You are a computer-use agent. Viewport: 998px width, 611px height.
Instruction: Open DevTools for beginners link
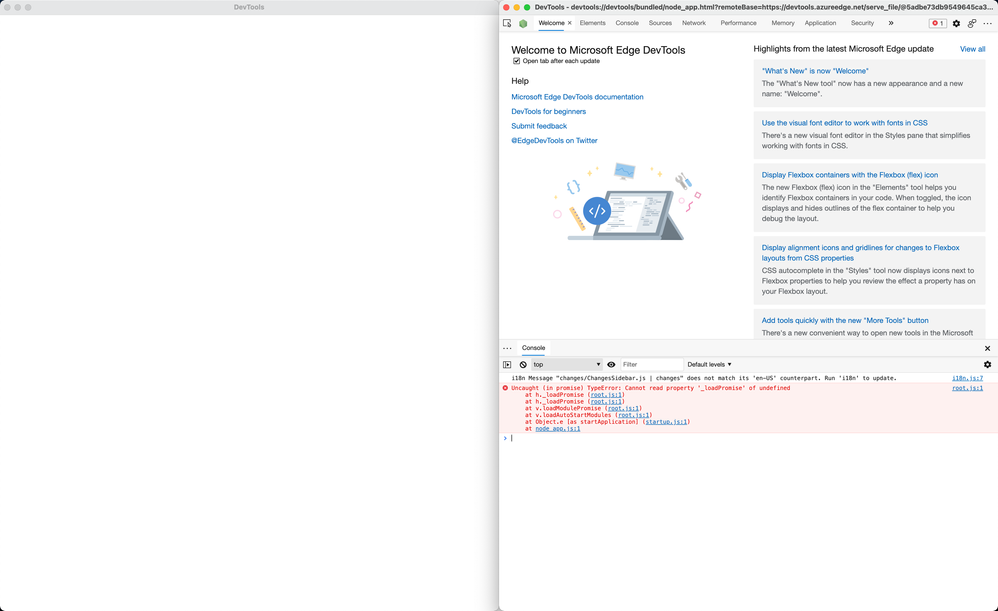[x=549, y=111]
